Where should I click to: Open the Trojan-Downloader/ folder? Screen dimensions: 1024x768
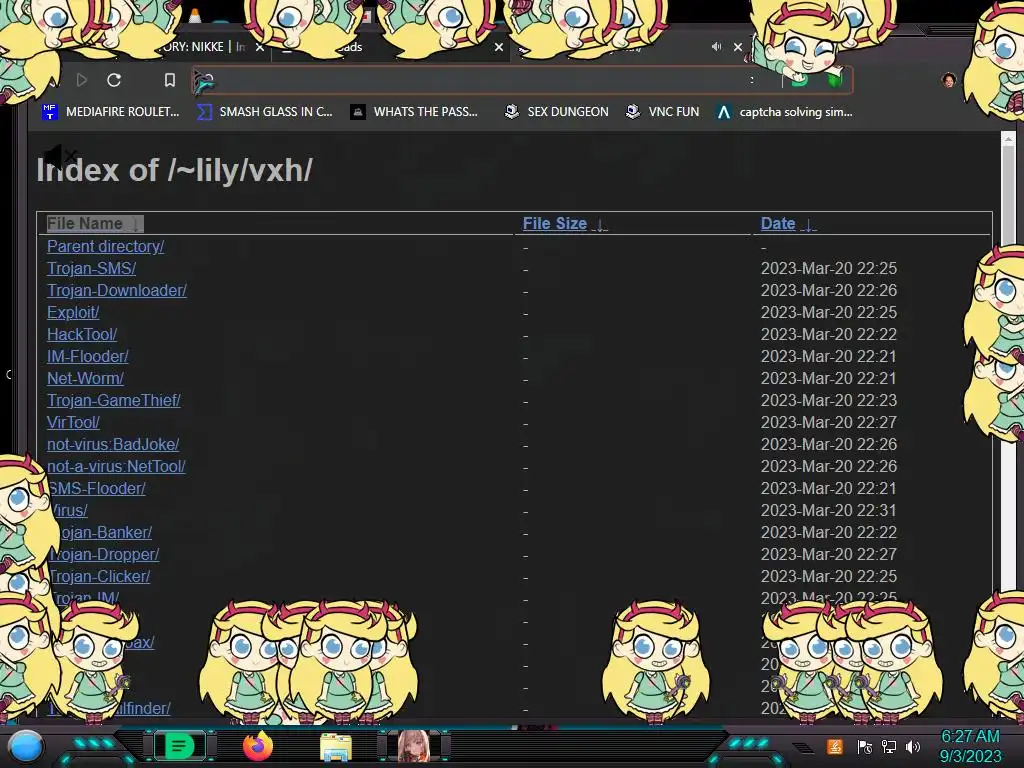click(117, 290)
